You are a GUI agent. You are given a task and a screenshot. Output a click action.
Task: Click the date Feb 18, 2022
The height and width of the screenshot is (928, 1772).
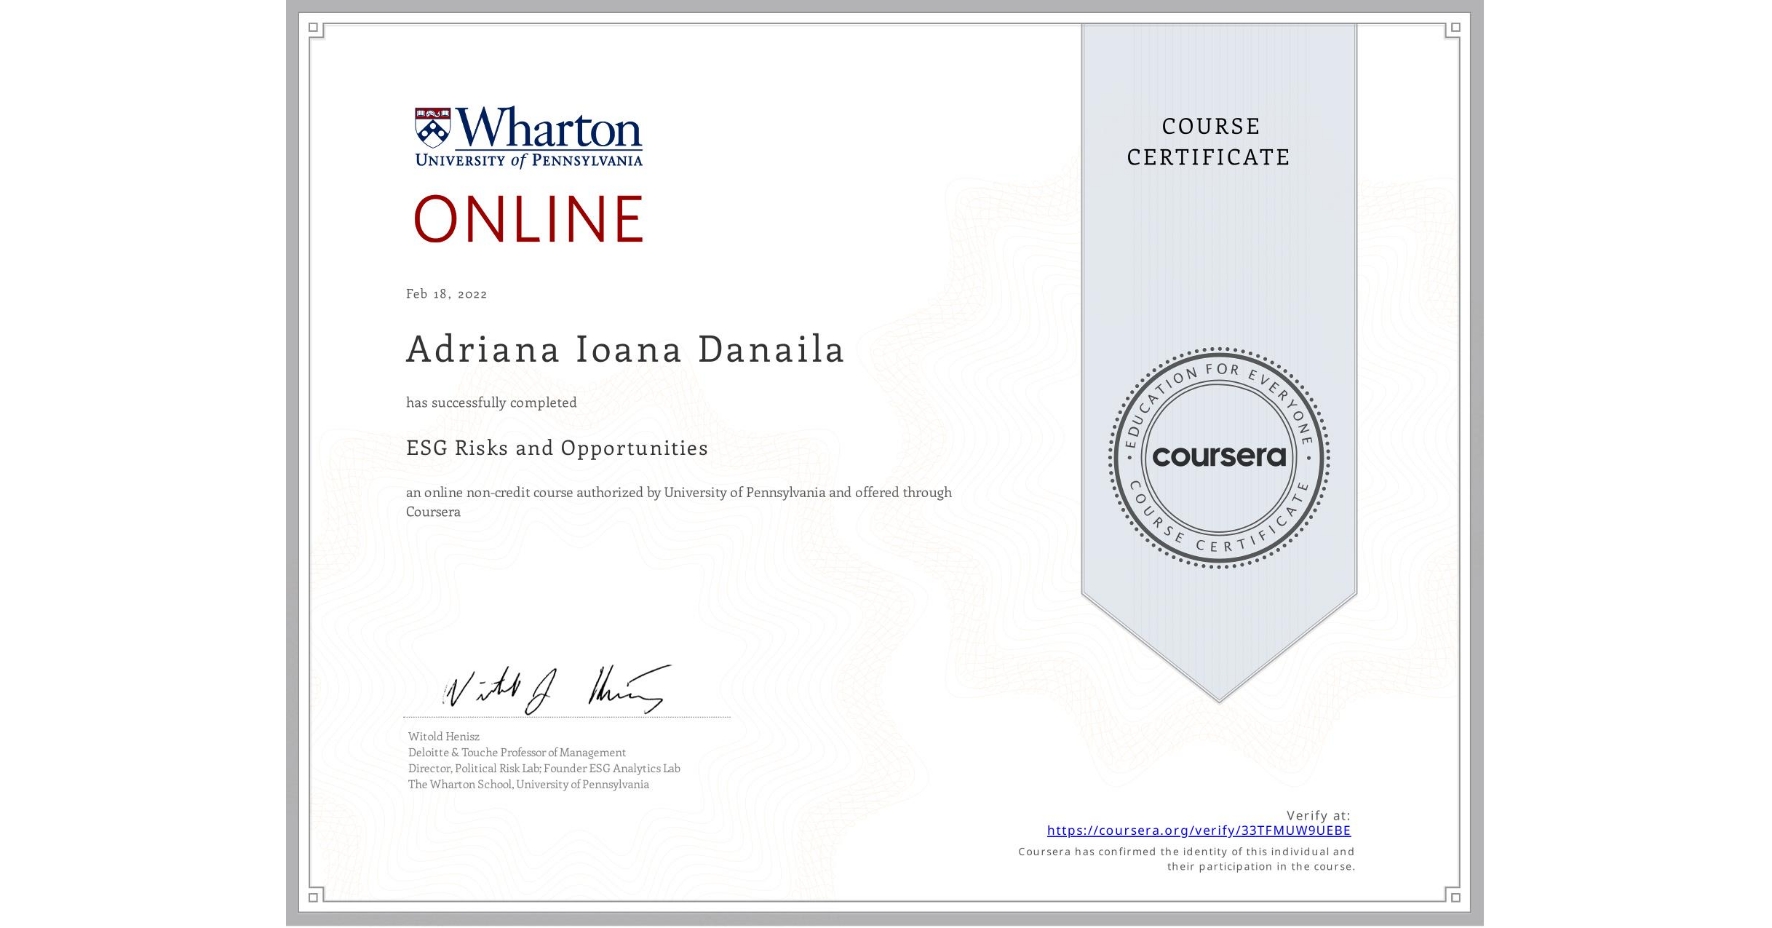coord(446,293)
